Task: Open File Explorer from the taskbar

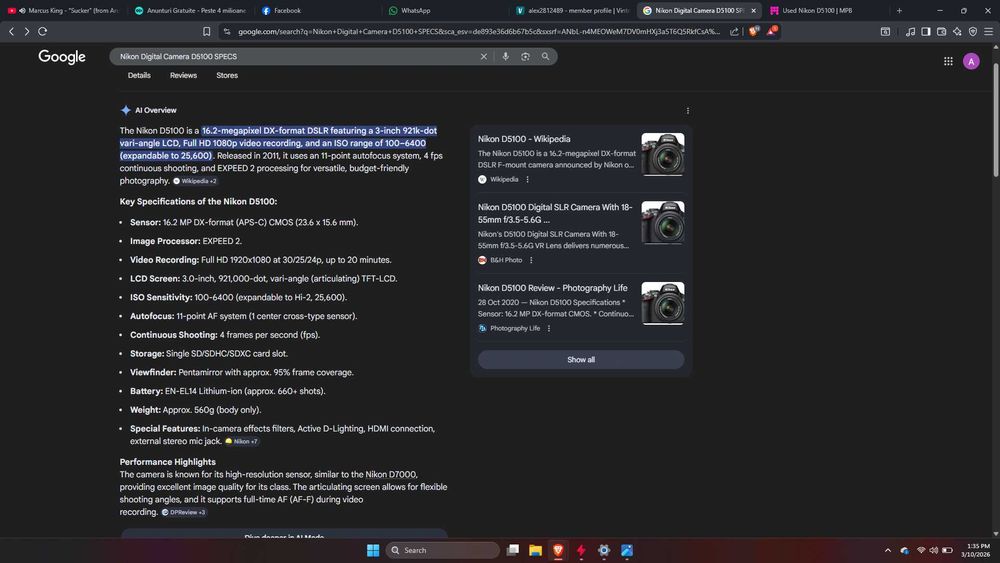Action: (536, 550)
